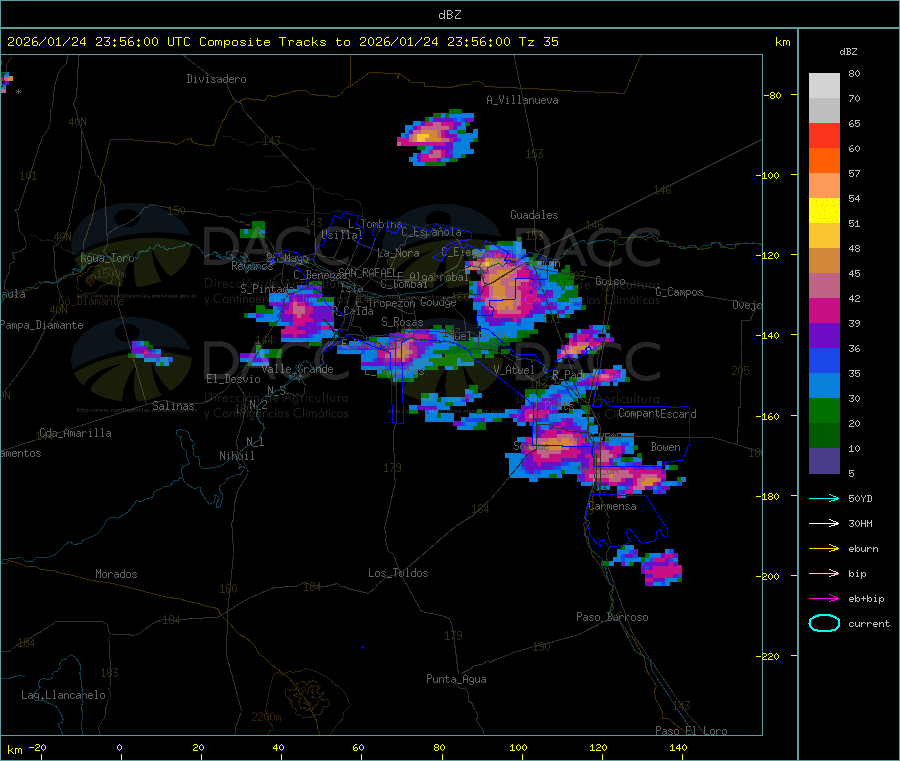Click the 'Valle_Grande' map label
Screen dimensions: 900x761
pos(297,369)
